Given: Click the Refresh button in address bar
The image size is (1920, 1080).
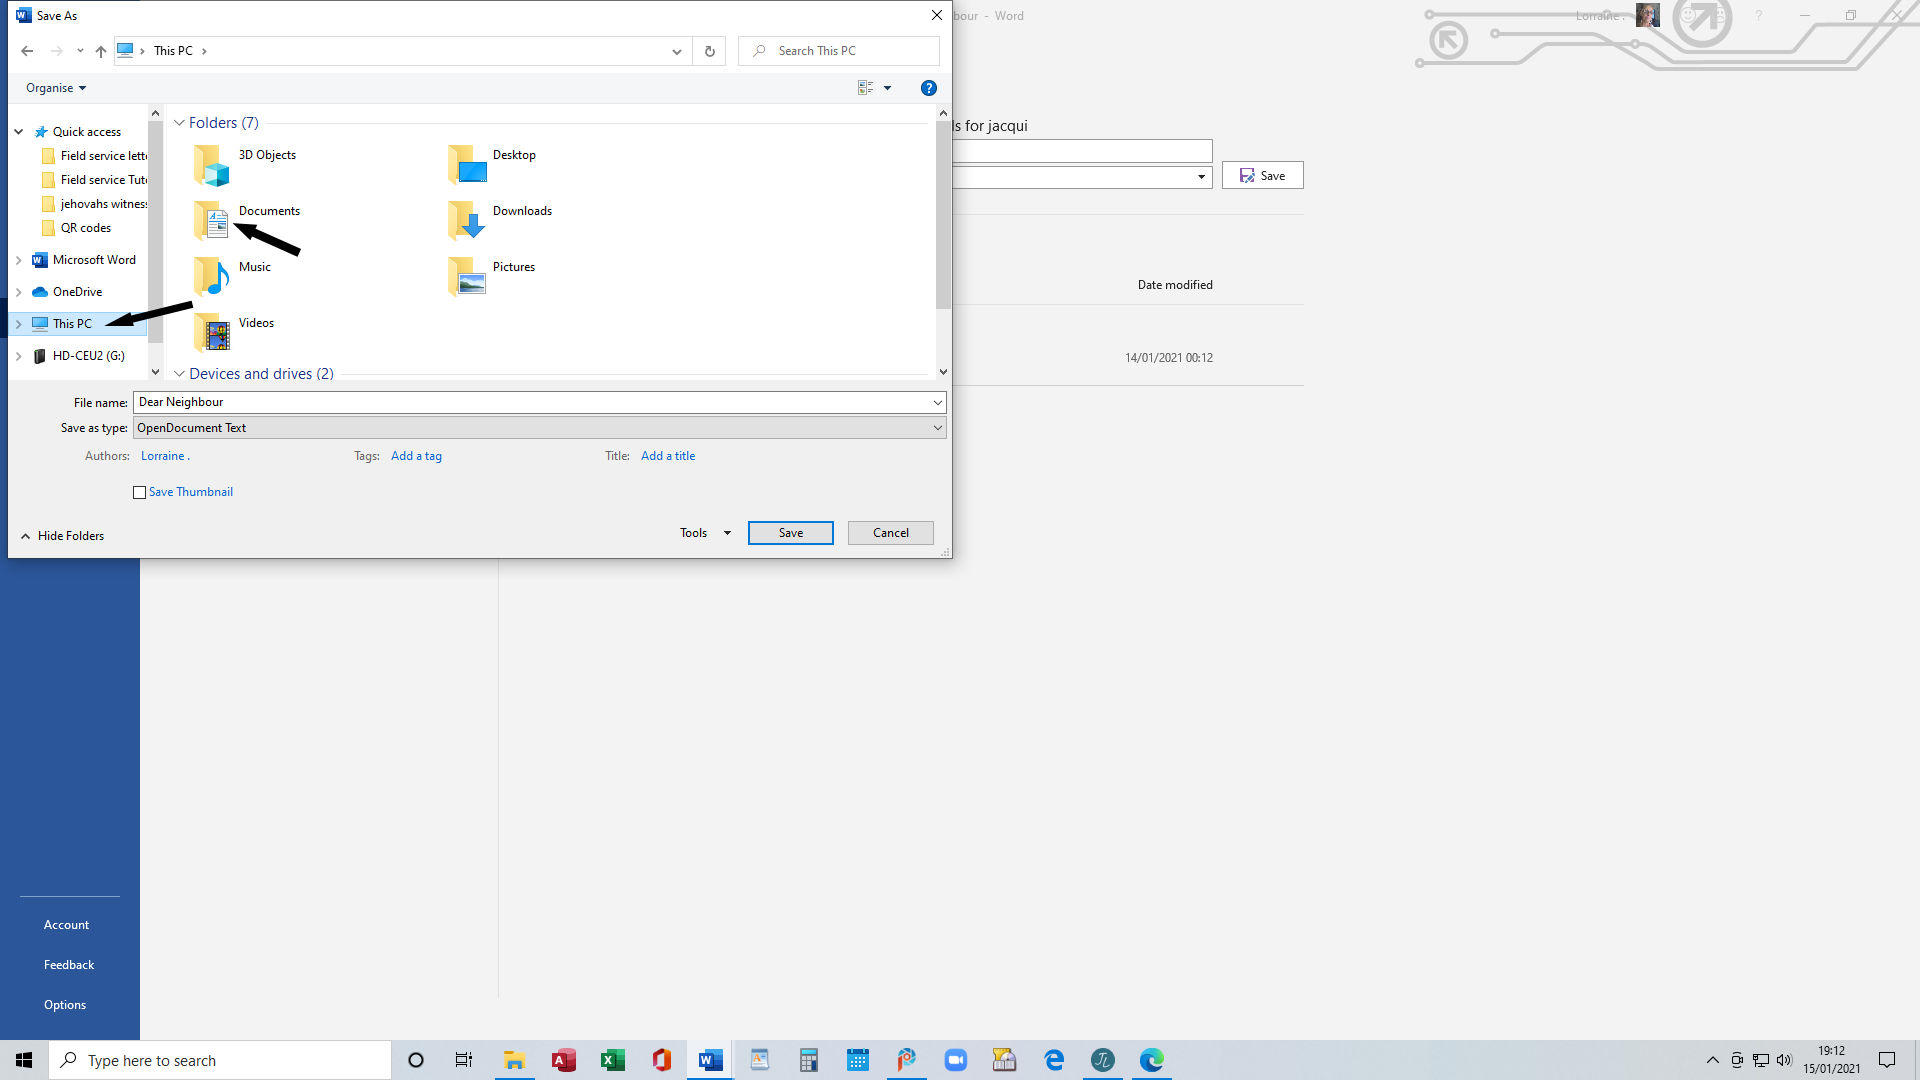Looking at the screenshot, I should click(x=710, y=51).
